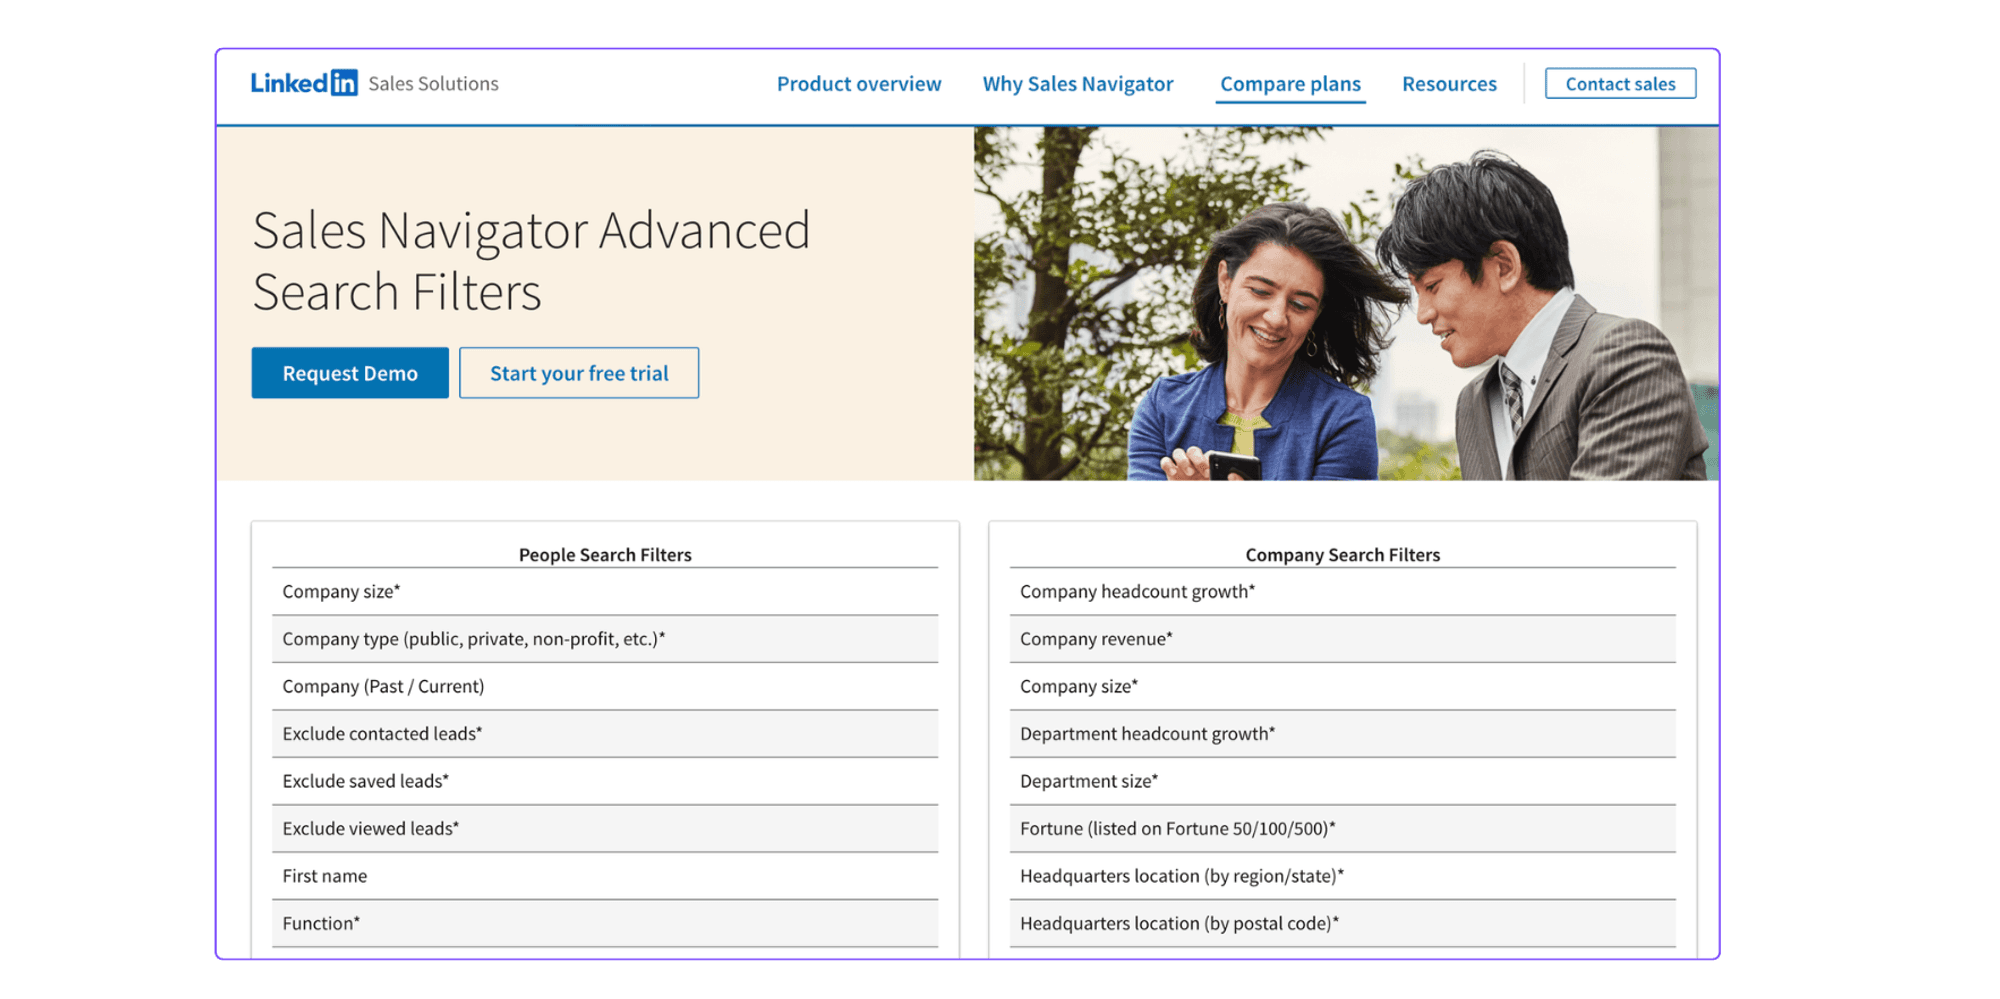This screenshot has width=2000, height=999.
Task: Click the Contact sales button
Action: (x=1620, y=84)
